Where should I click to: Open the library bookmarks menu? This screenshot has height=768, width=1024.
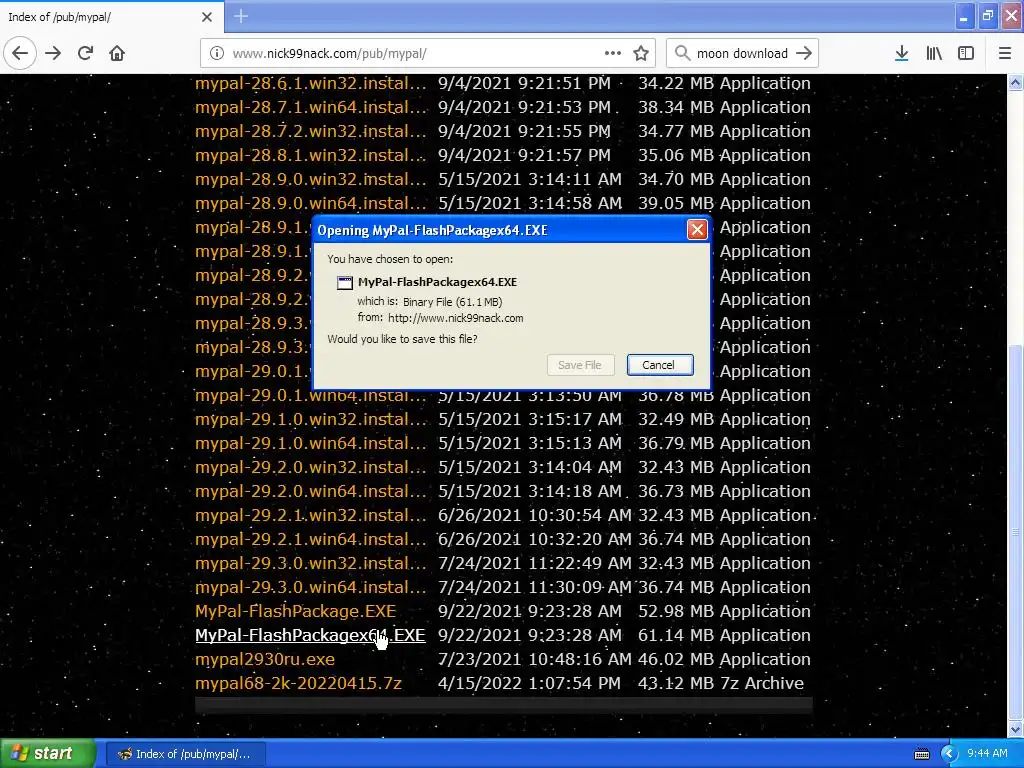point(934,53)
